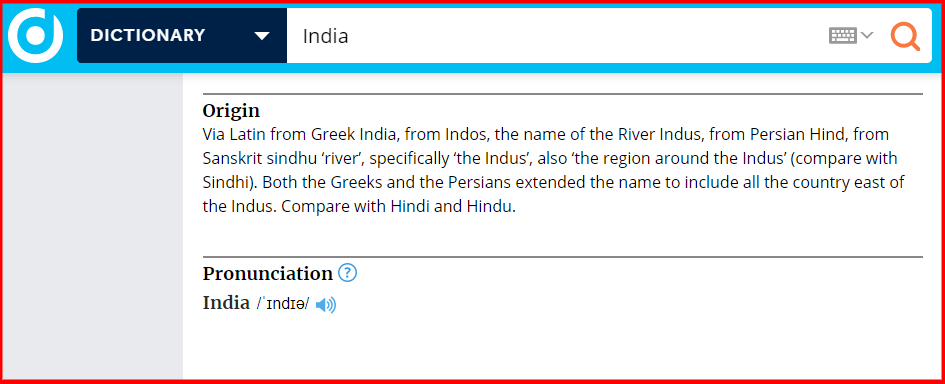Click the word Hindi in origin text
This screenshot has height=384, width=945.
pos(409,207)
